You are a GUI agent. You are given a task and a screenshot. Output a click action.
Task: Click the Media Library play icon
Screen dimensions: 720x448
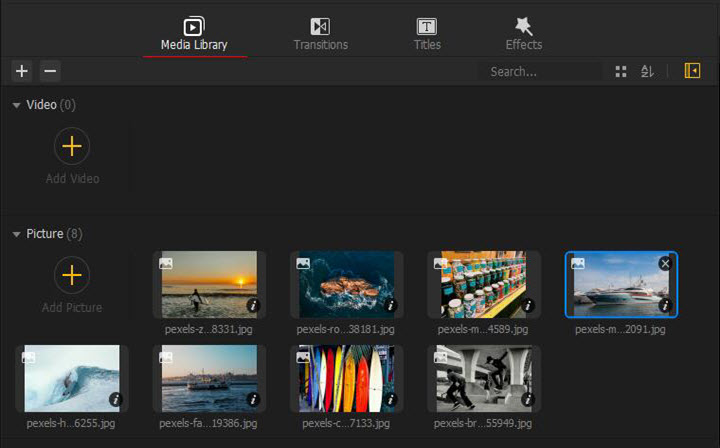(x=194, y=26)
